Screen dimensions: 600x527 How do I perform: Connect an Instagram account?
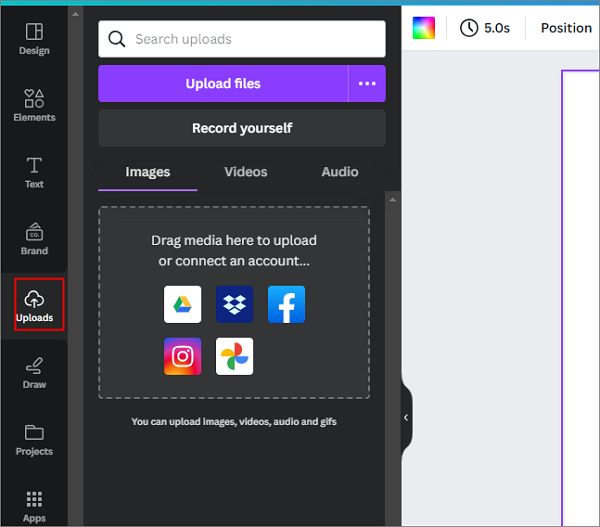[183, 356]
